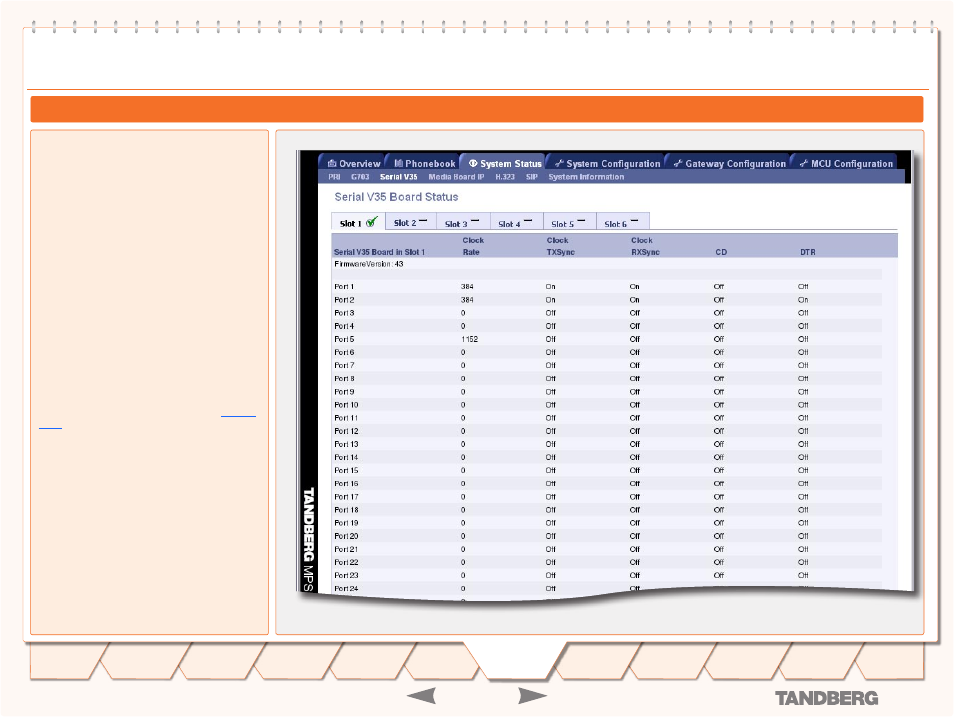Switch to the Slot 6 tab
Viewport: 954px width, 717px height.
tap(622, 222)
